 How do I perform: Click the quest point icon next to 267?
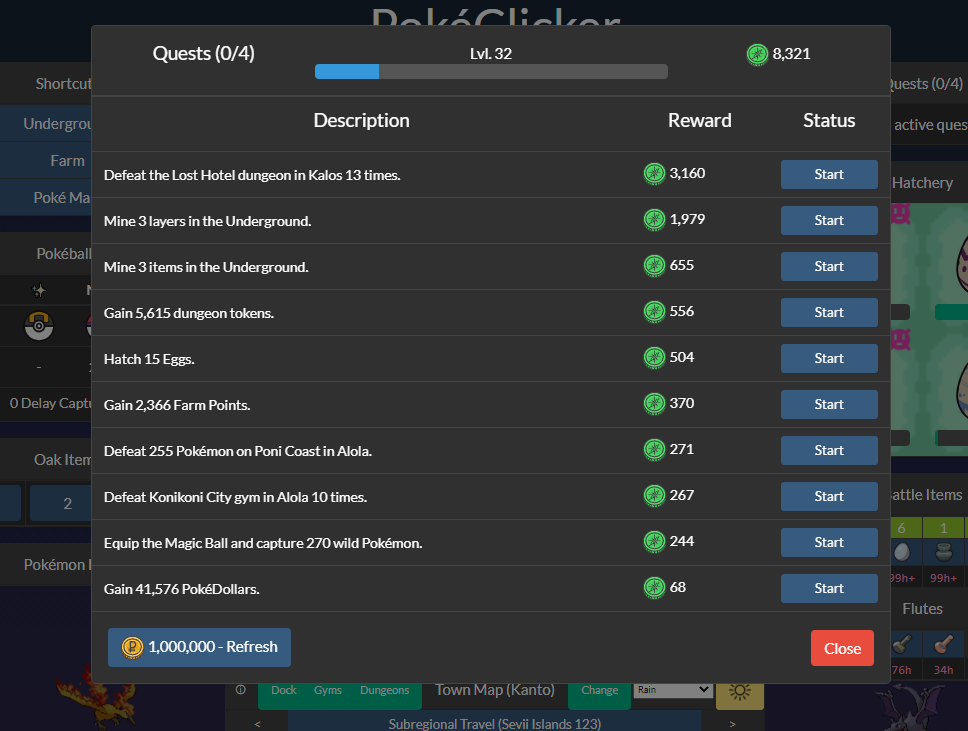click(x=654, y=495)
